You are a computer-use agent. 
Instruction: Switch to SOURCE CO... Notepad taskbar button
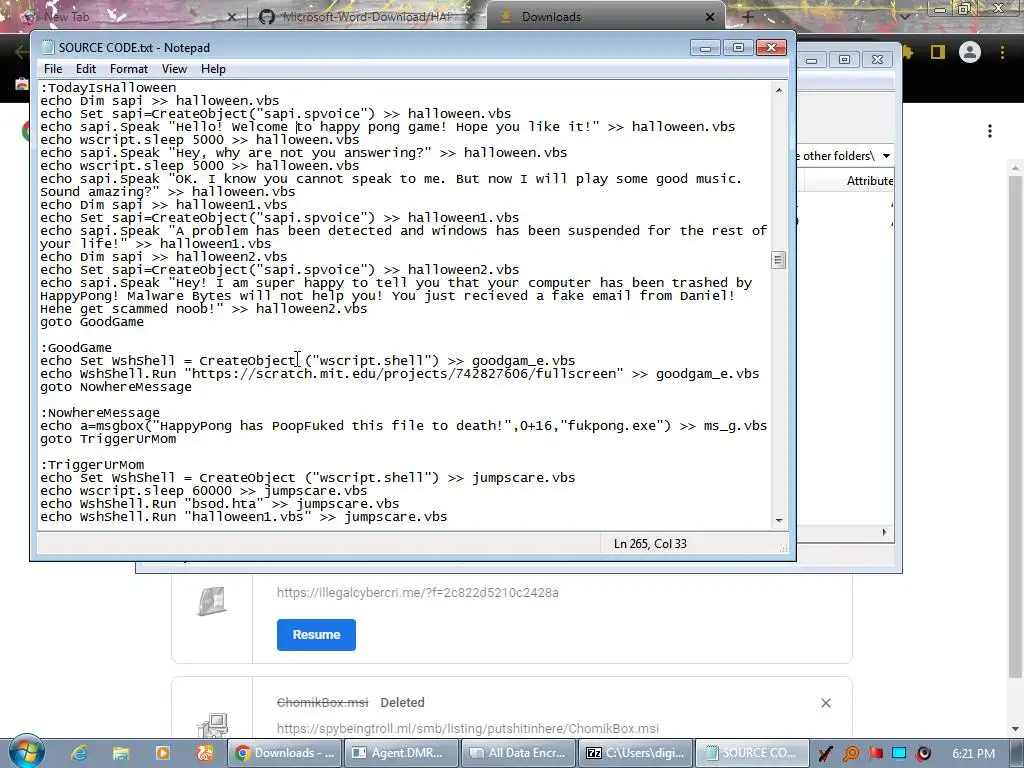point(751,753)
